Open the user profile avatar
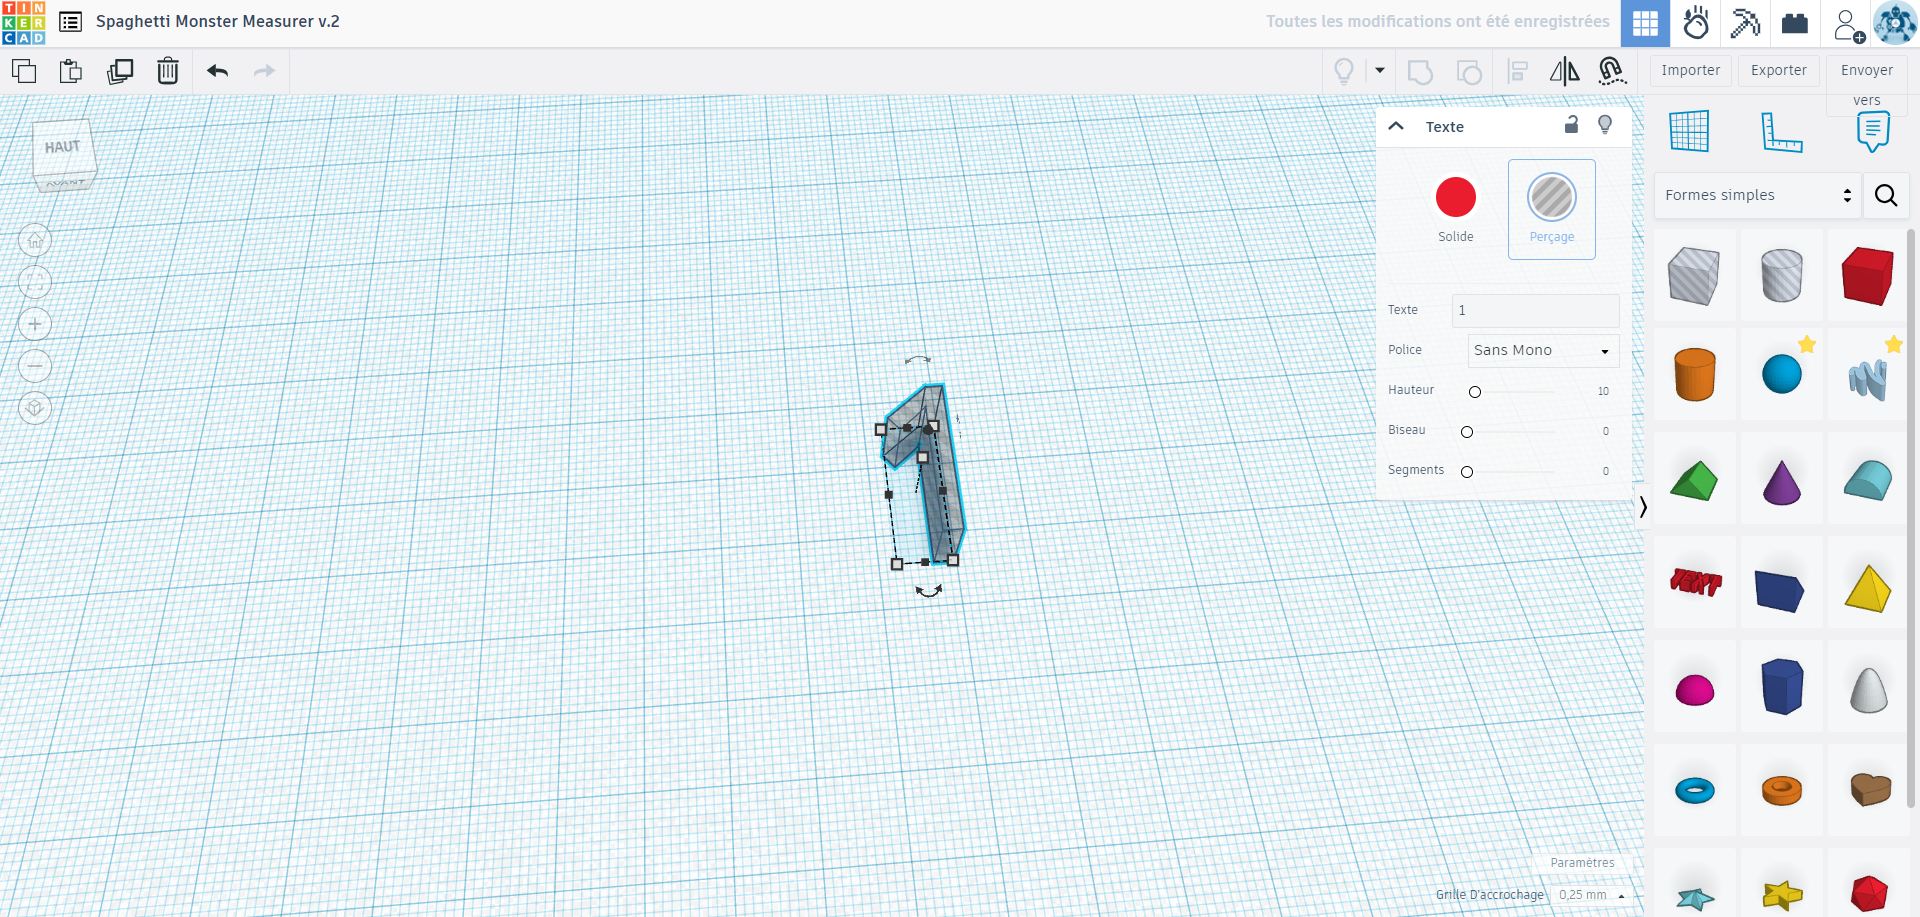The height and width of the screenshot is (917, 1920). click(x=1895, y=23)
